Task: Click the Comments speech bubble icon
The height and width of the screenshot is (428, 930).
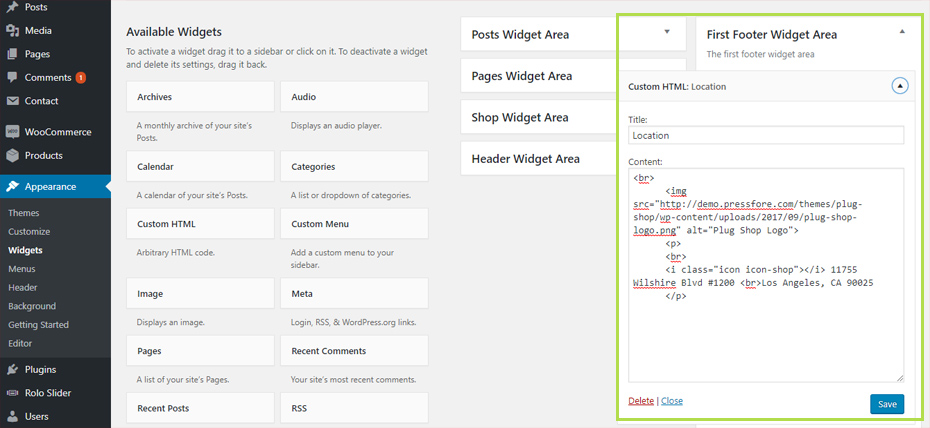Action: tap(12, 78)
